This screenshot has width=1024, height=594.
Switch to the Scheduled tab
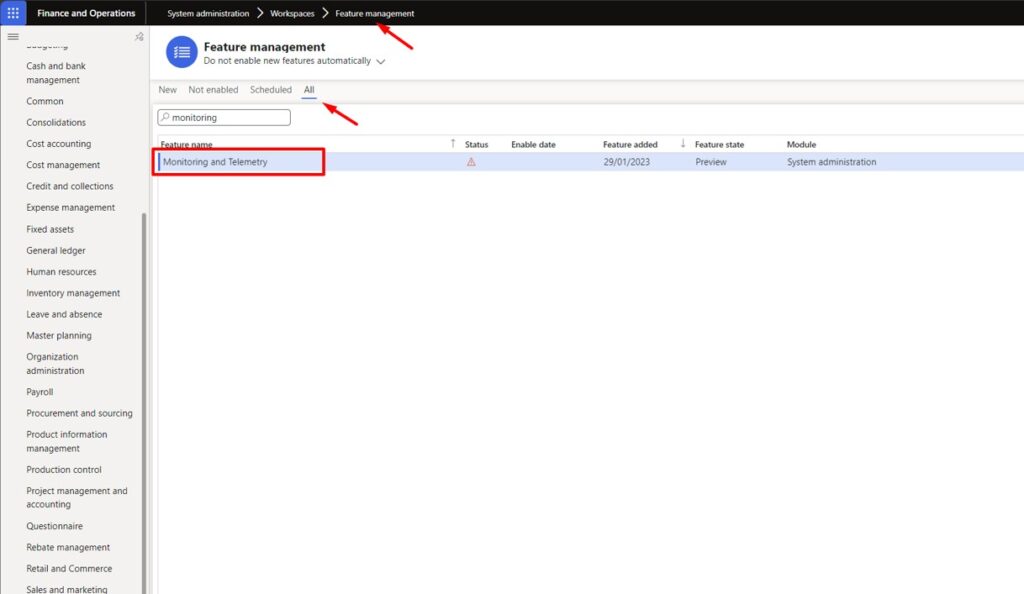270,89
